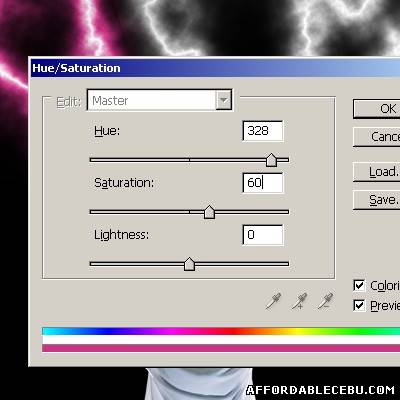This screenshot has width=400, height=400.
Task: Click the Hue slider handle
Action: pyautogui.click(x=271, y=160)
